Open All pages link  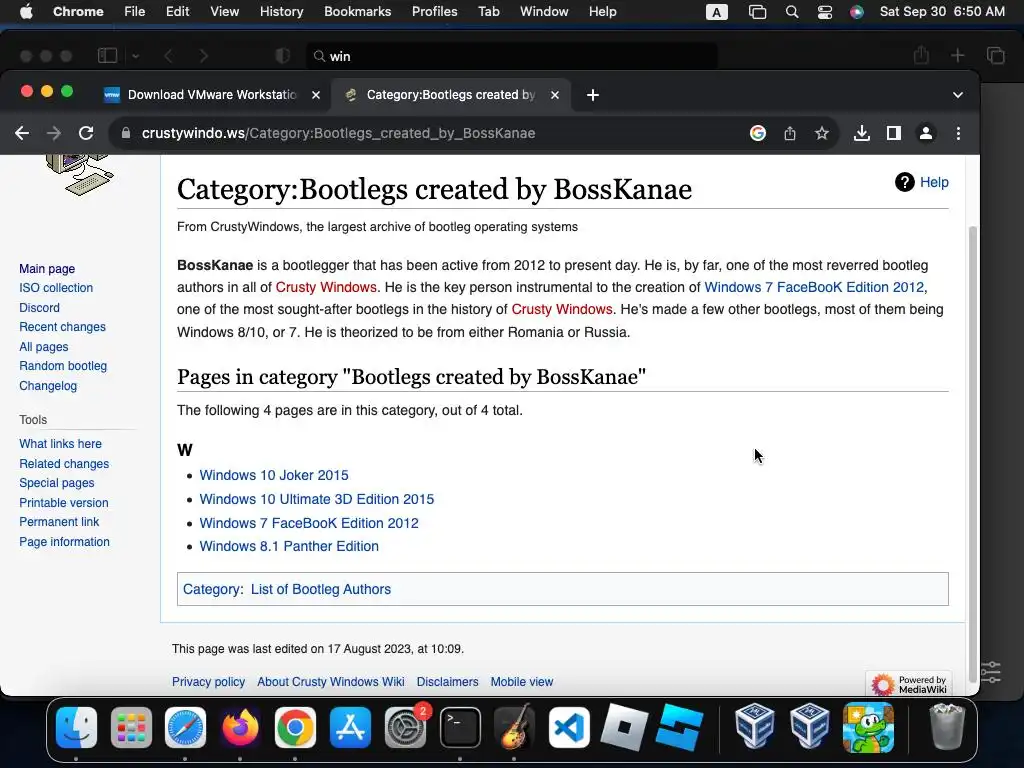tap(44, 347)
